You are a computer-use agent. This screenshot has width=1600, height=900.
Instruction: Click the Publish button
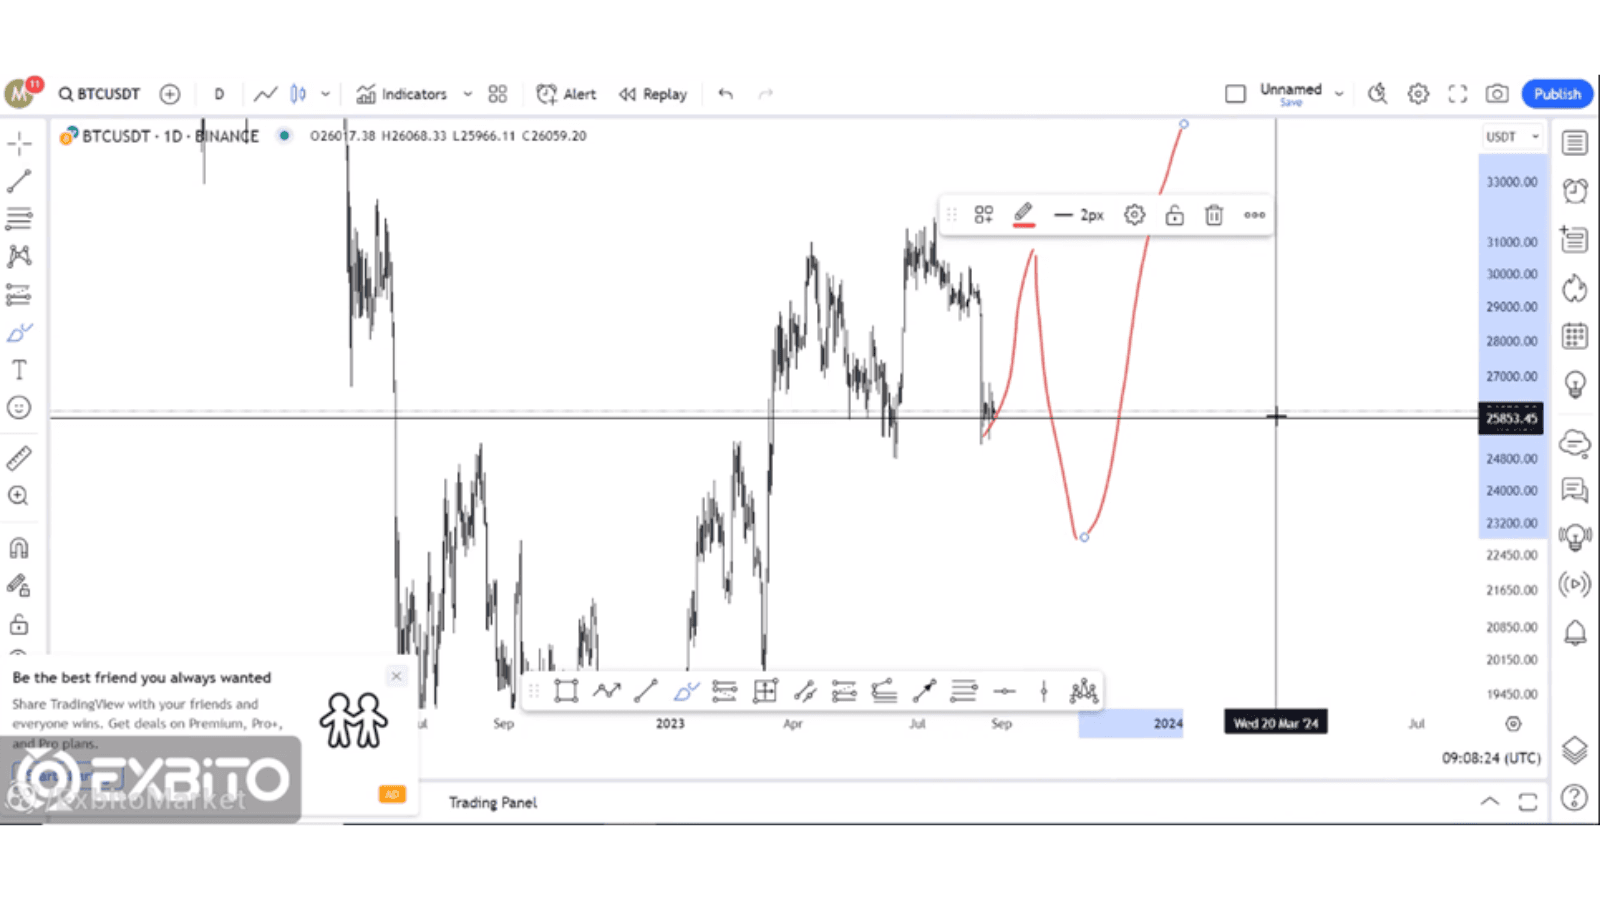tap(1557, 94)
